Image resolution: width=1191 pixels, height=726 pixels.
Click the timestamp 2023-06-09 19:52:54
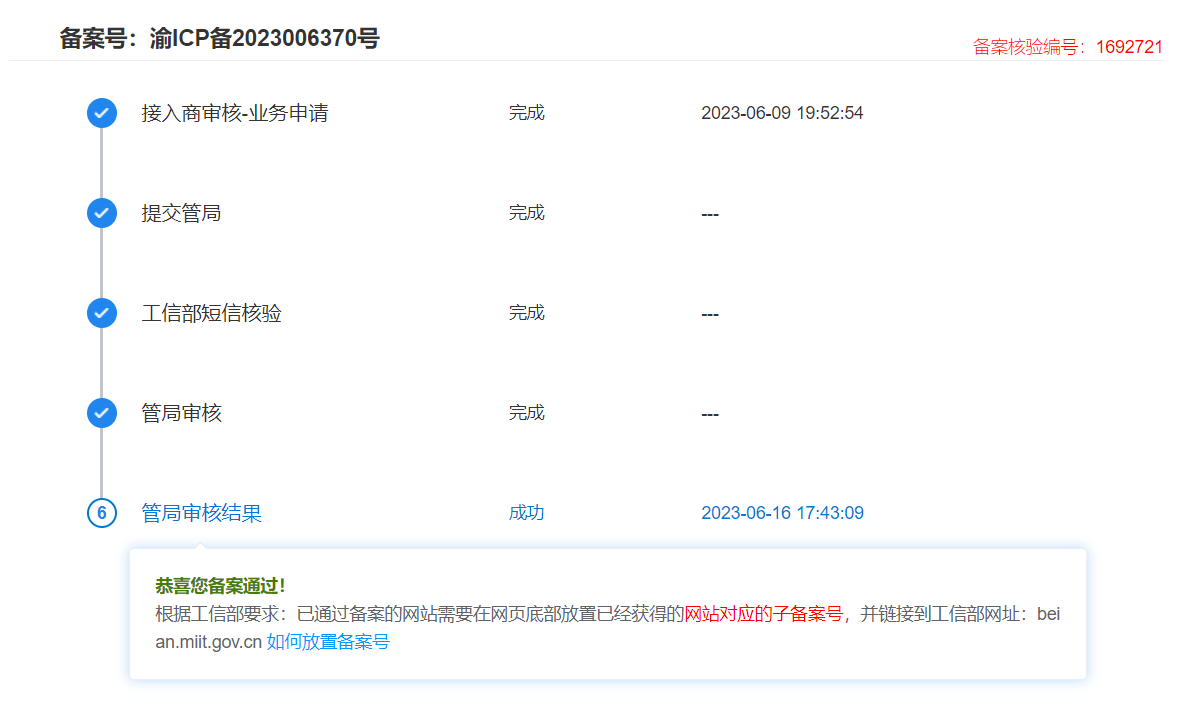(782, 113)
